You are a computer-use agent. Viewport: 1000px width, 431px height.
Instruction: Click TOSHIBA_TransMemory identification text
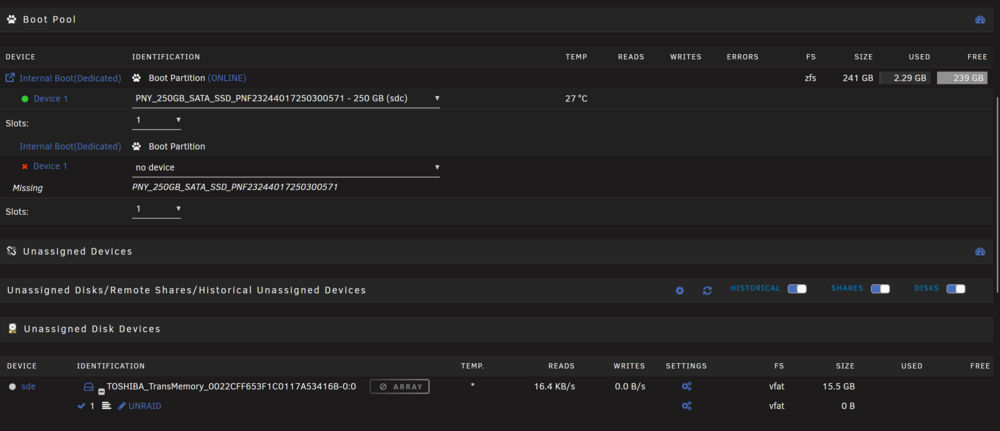(x=231, y=386)
